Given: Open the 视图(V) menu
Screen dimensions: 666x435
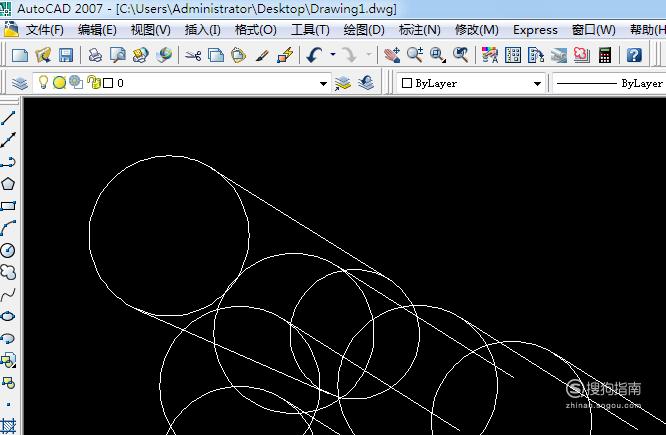Looking at the screenshot, I should tap(151, 30).
